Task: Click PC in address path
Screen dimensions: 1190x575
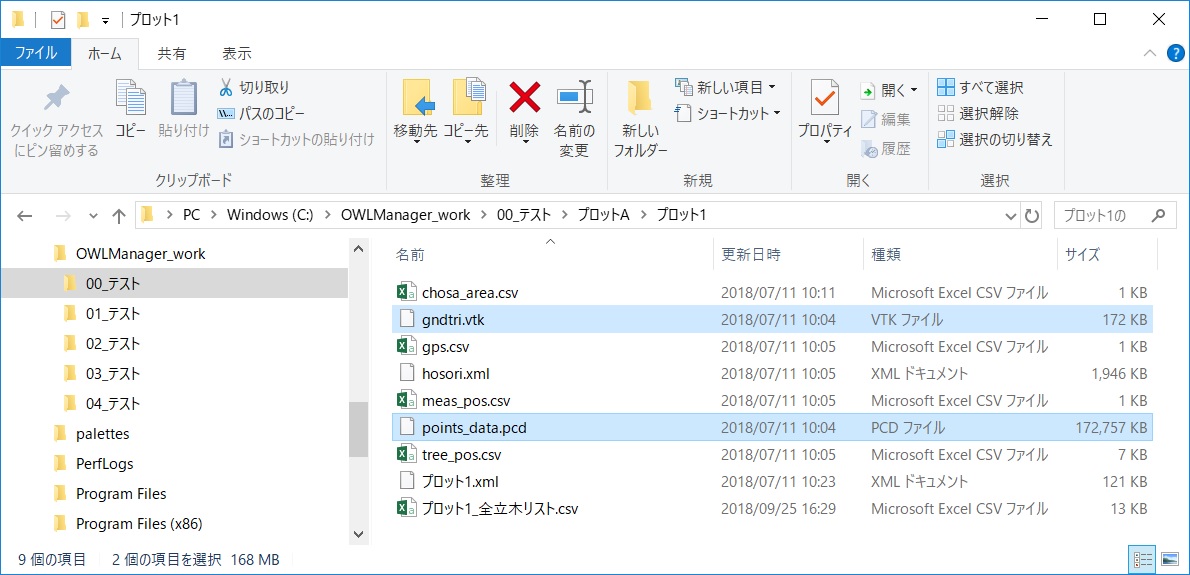Action: pyautogui.click(x=192, y=215)
